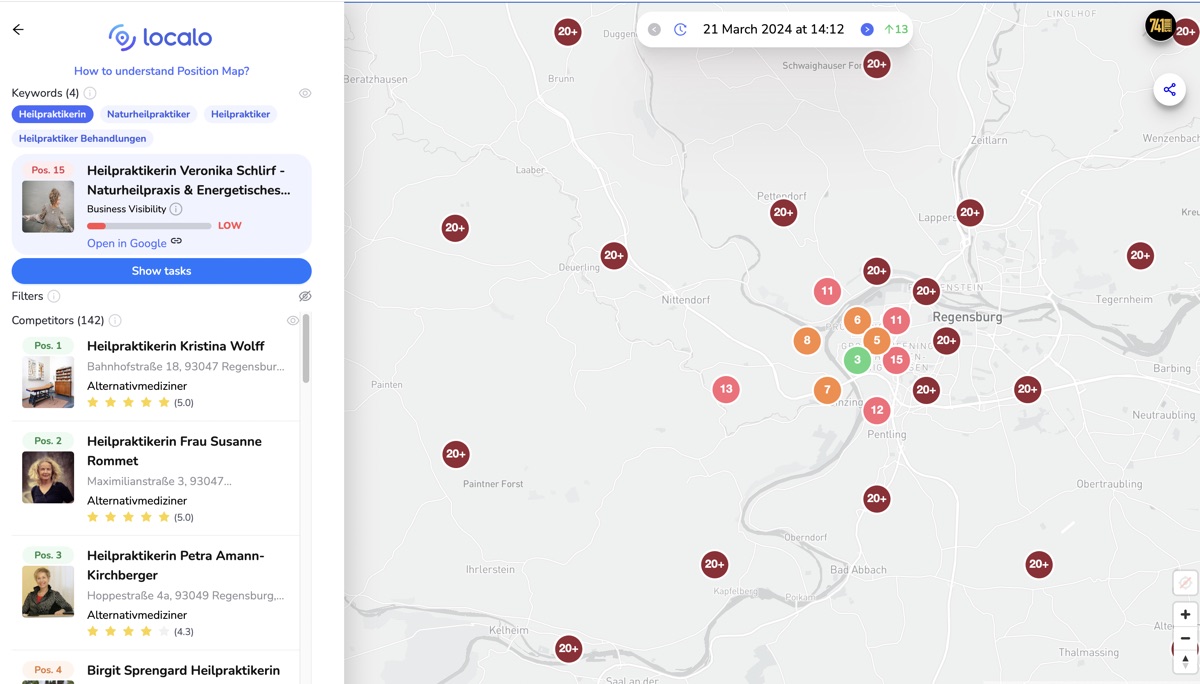The height and width of the screenshot is (684, 1200).
Task: Select the position 13 map marker
Action: tap(726, 389)
